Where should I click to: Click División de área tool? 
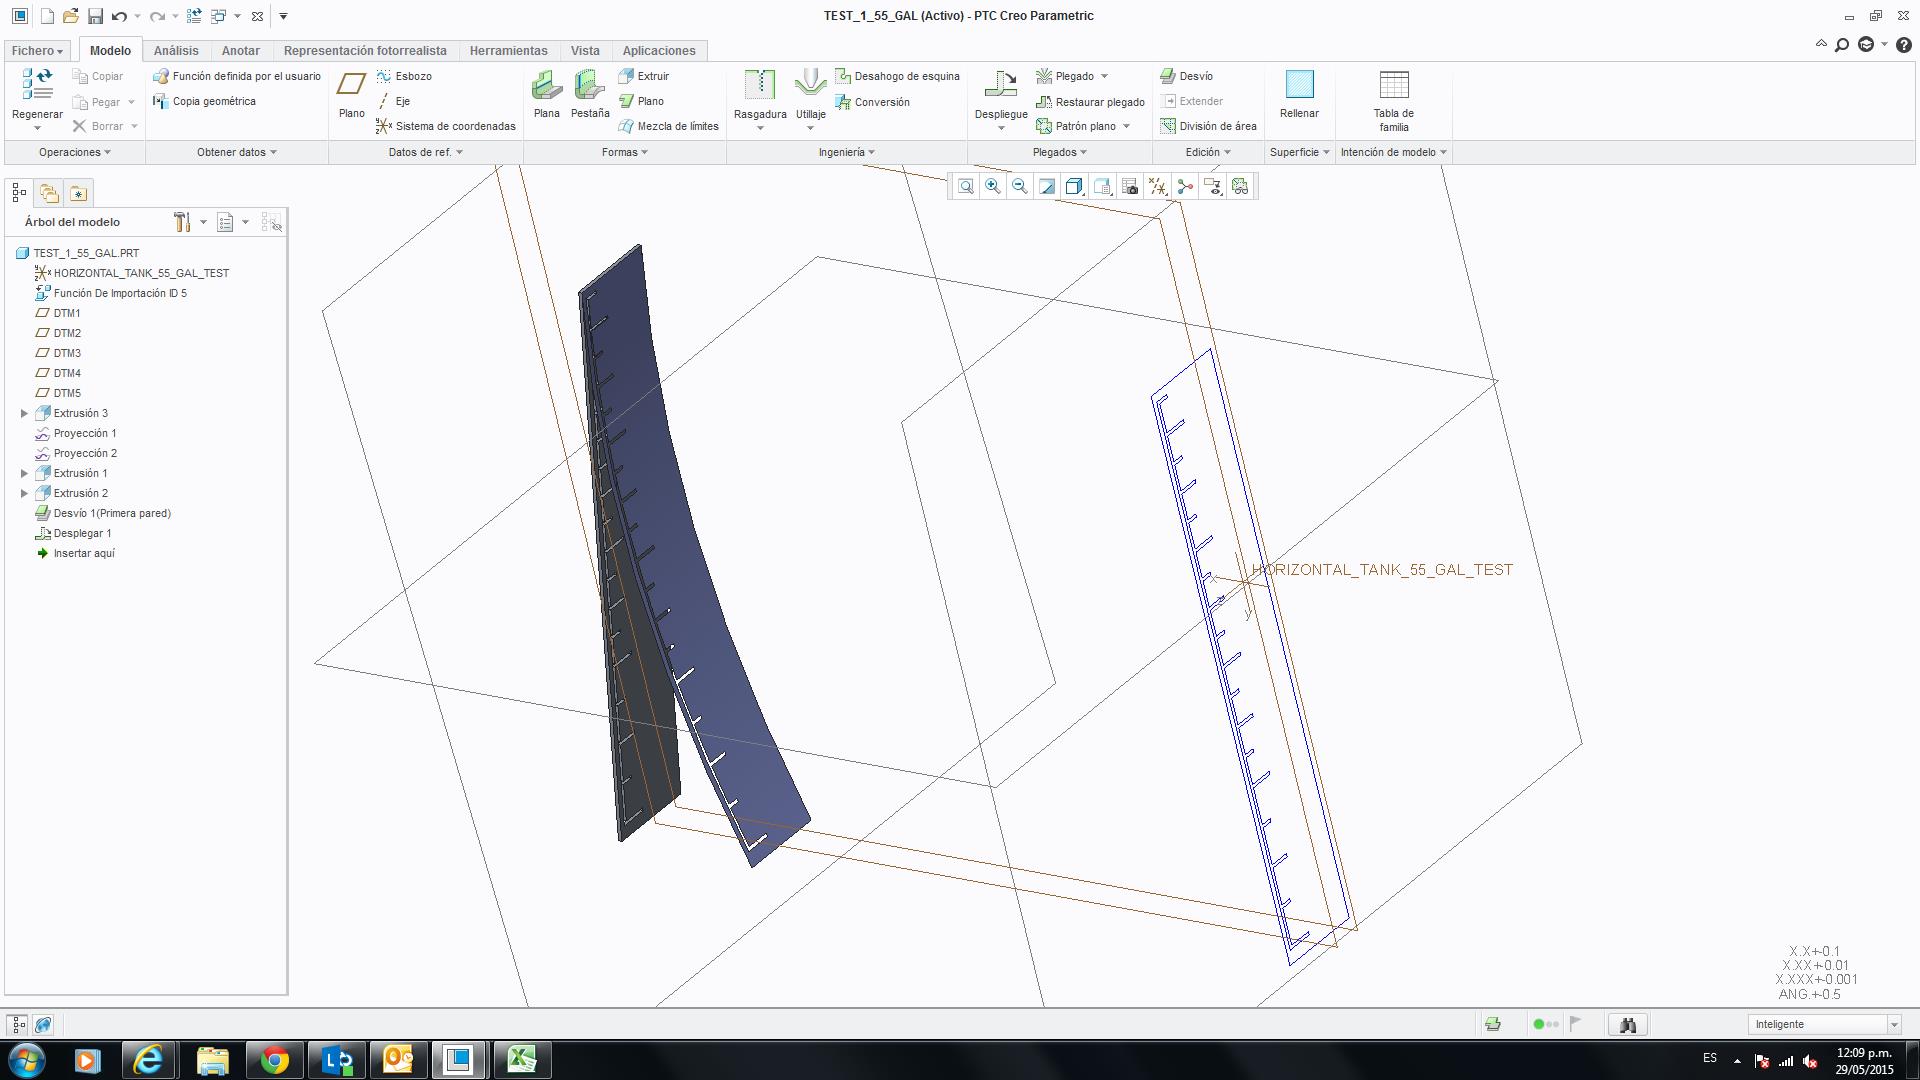(1208, 126)
